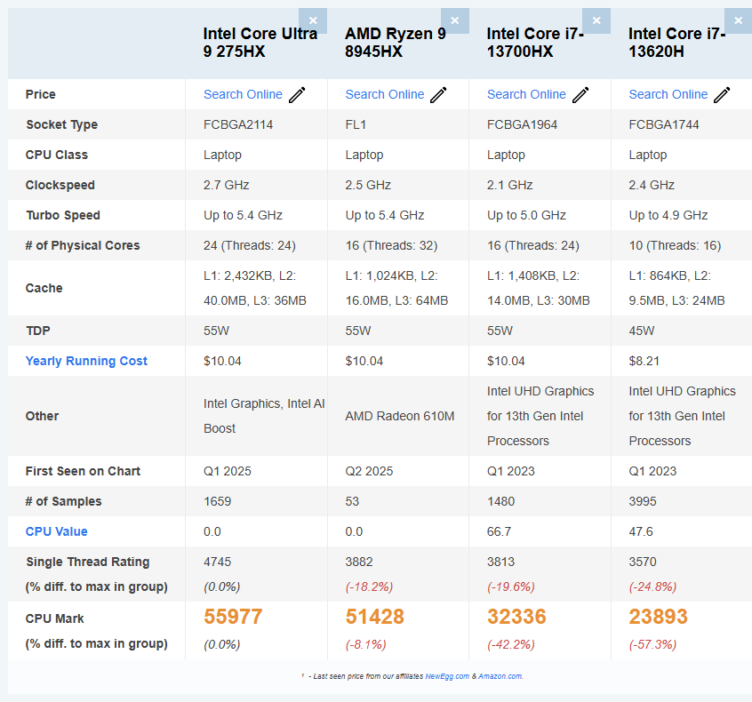Viewport: 752px width, 702px height.
Task: Remove Intel Core i7-13620H column
Action: (738, 21)
